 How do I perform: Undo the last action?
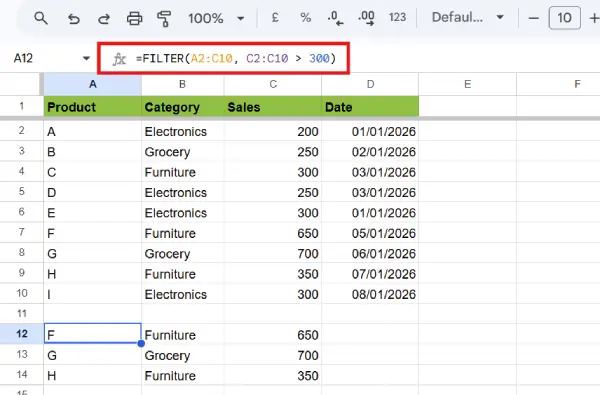tap(73, 18)
